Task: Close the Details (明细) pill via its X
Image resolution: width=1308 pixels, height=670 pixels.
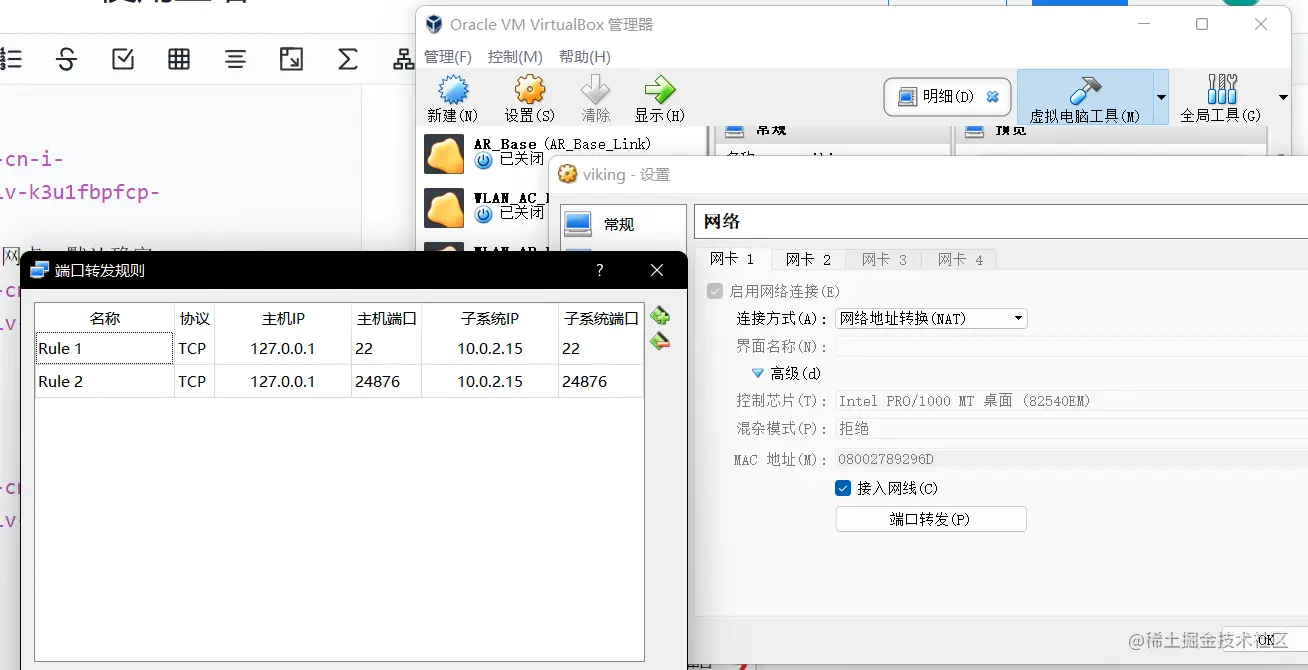Action: (992, 97)
